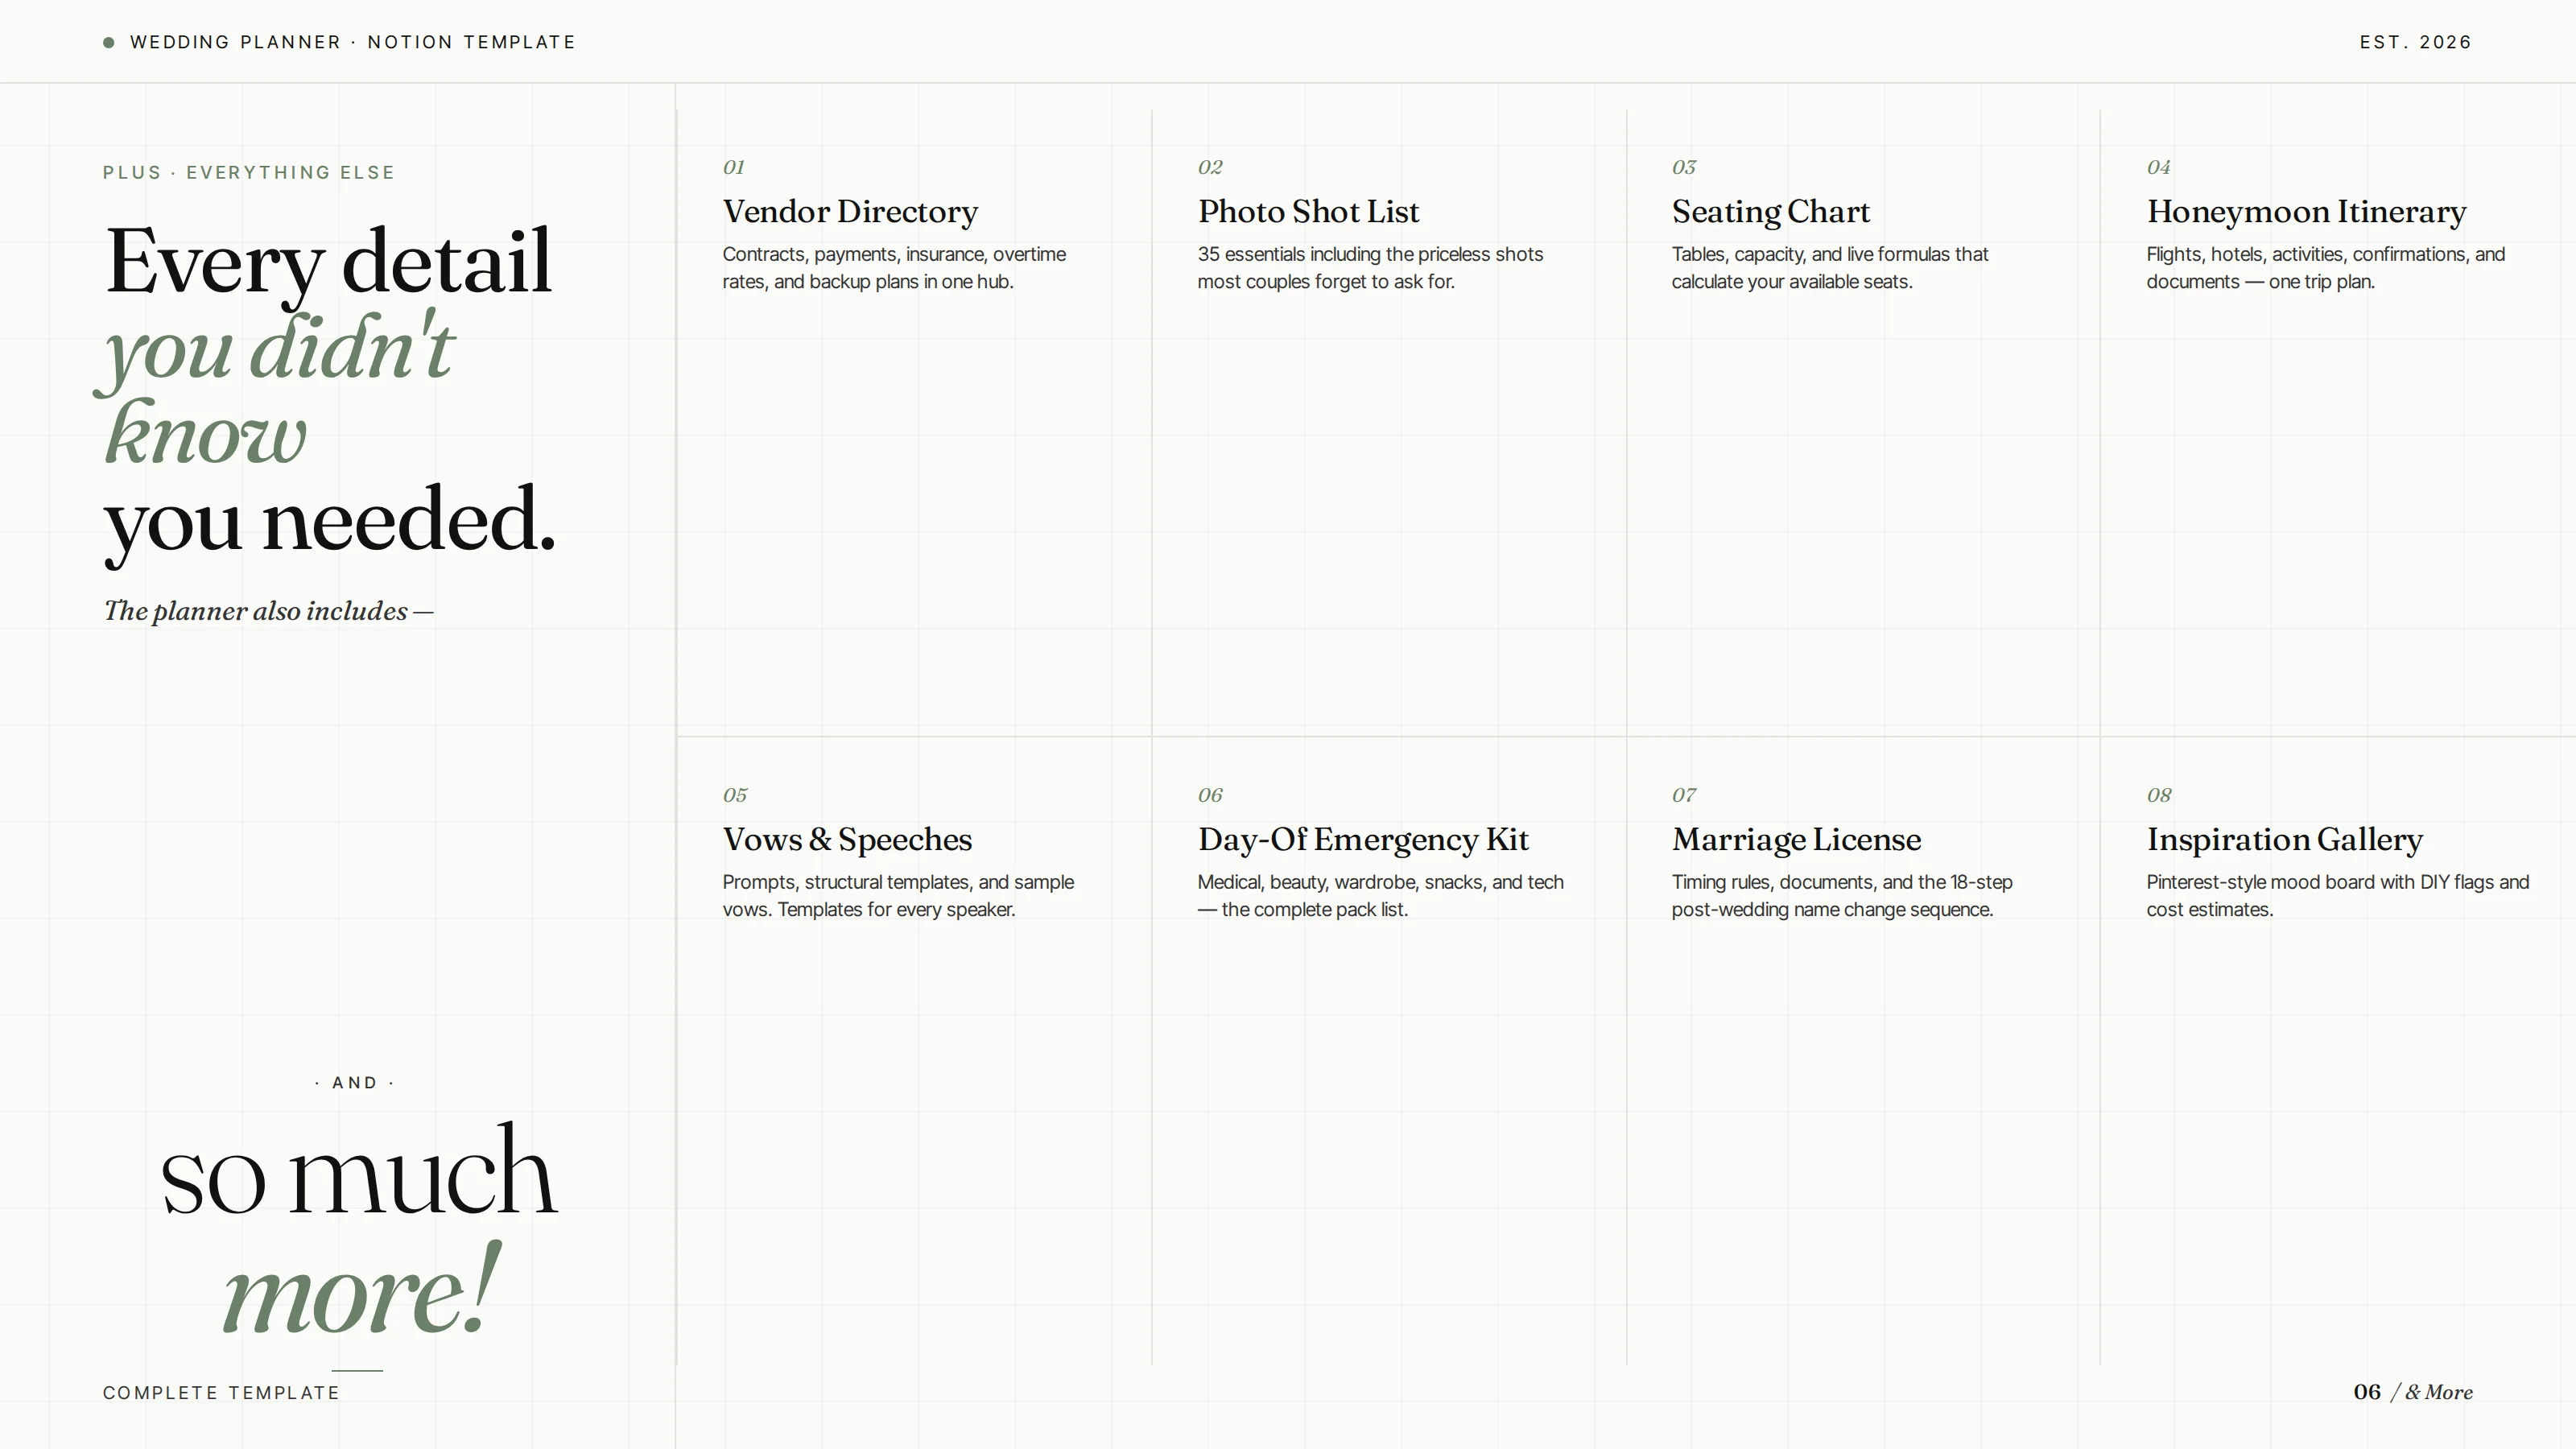The width and height of the screenshot is (2576, 1449).
Task: Click the 'Flights, hotels, activities' description
Action: [x=2326, y=268]
